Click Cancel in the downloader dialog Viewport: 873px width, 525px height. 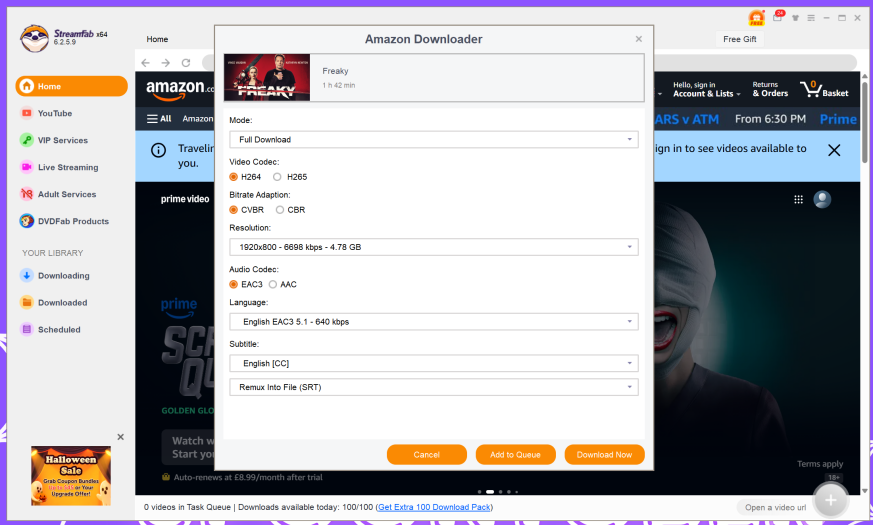(x=426, y=455)
